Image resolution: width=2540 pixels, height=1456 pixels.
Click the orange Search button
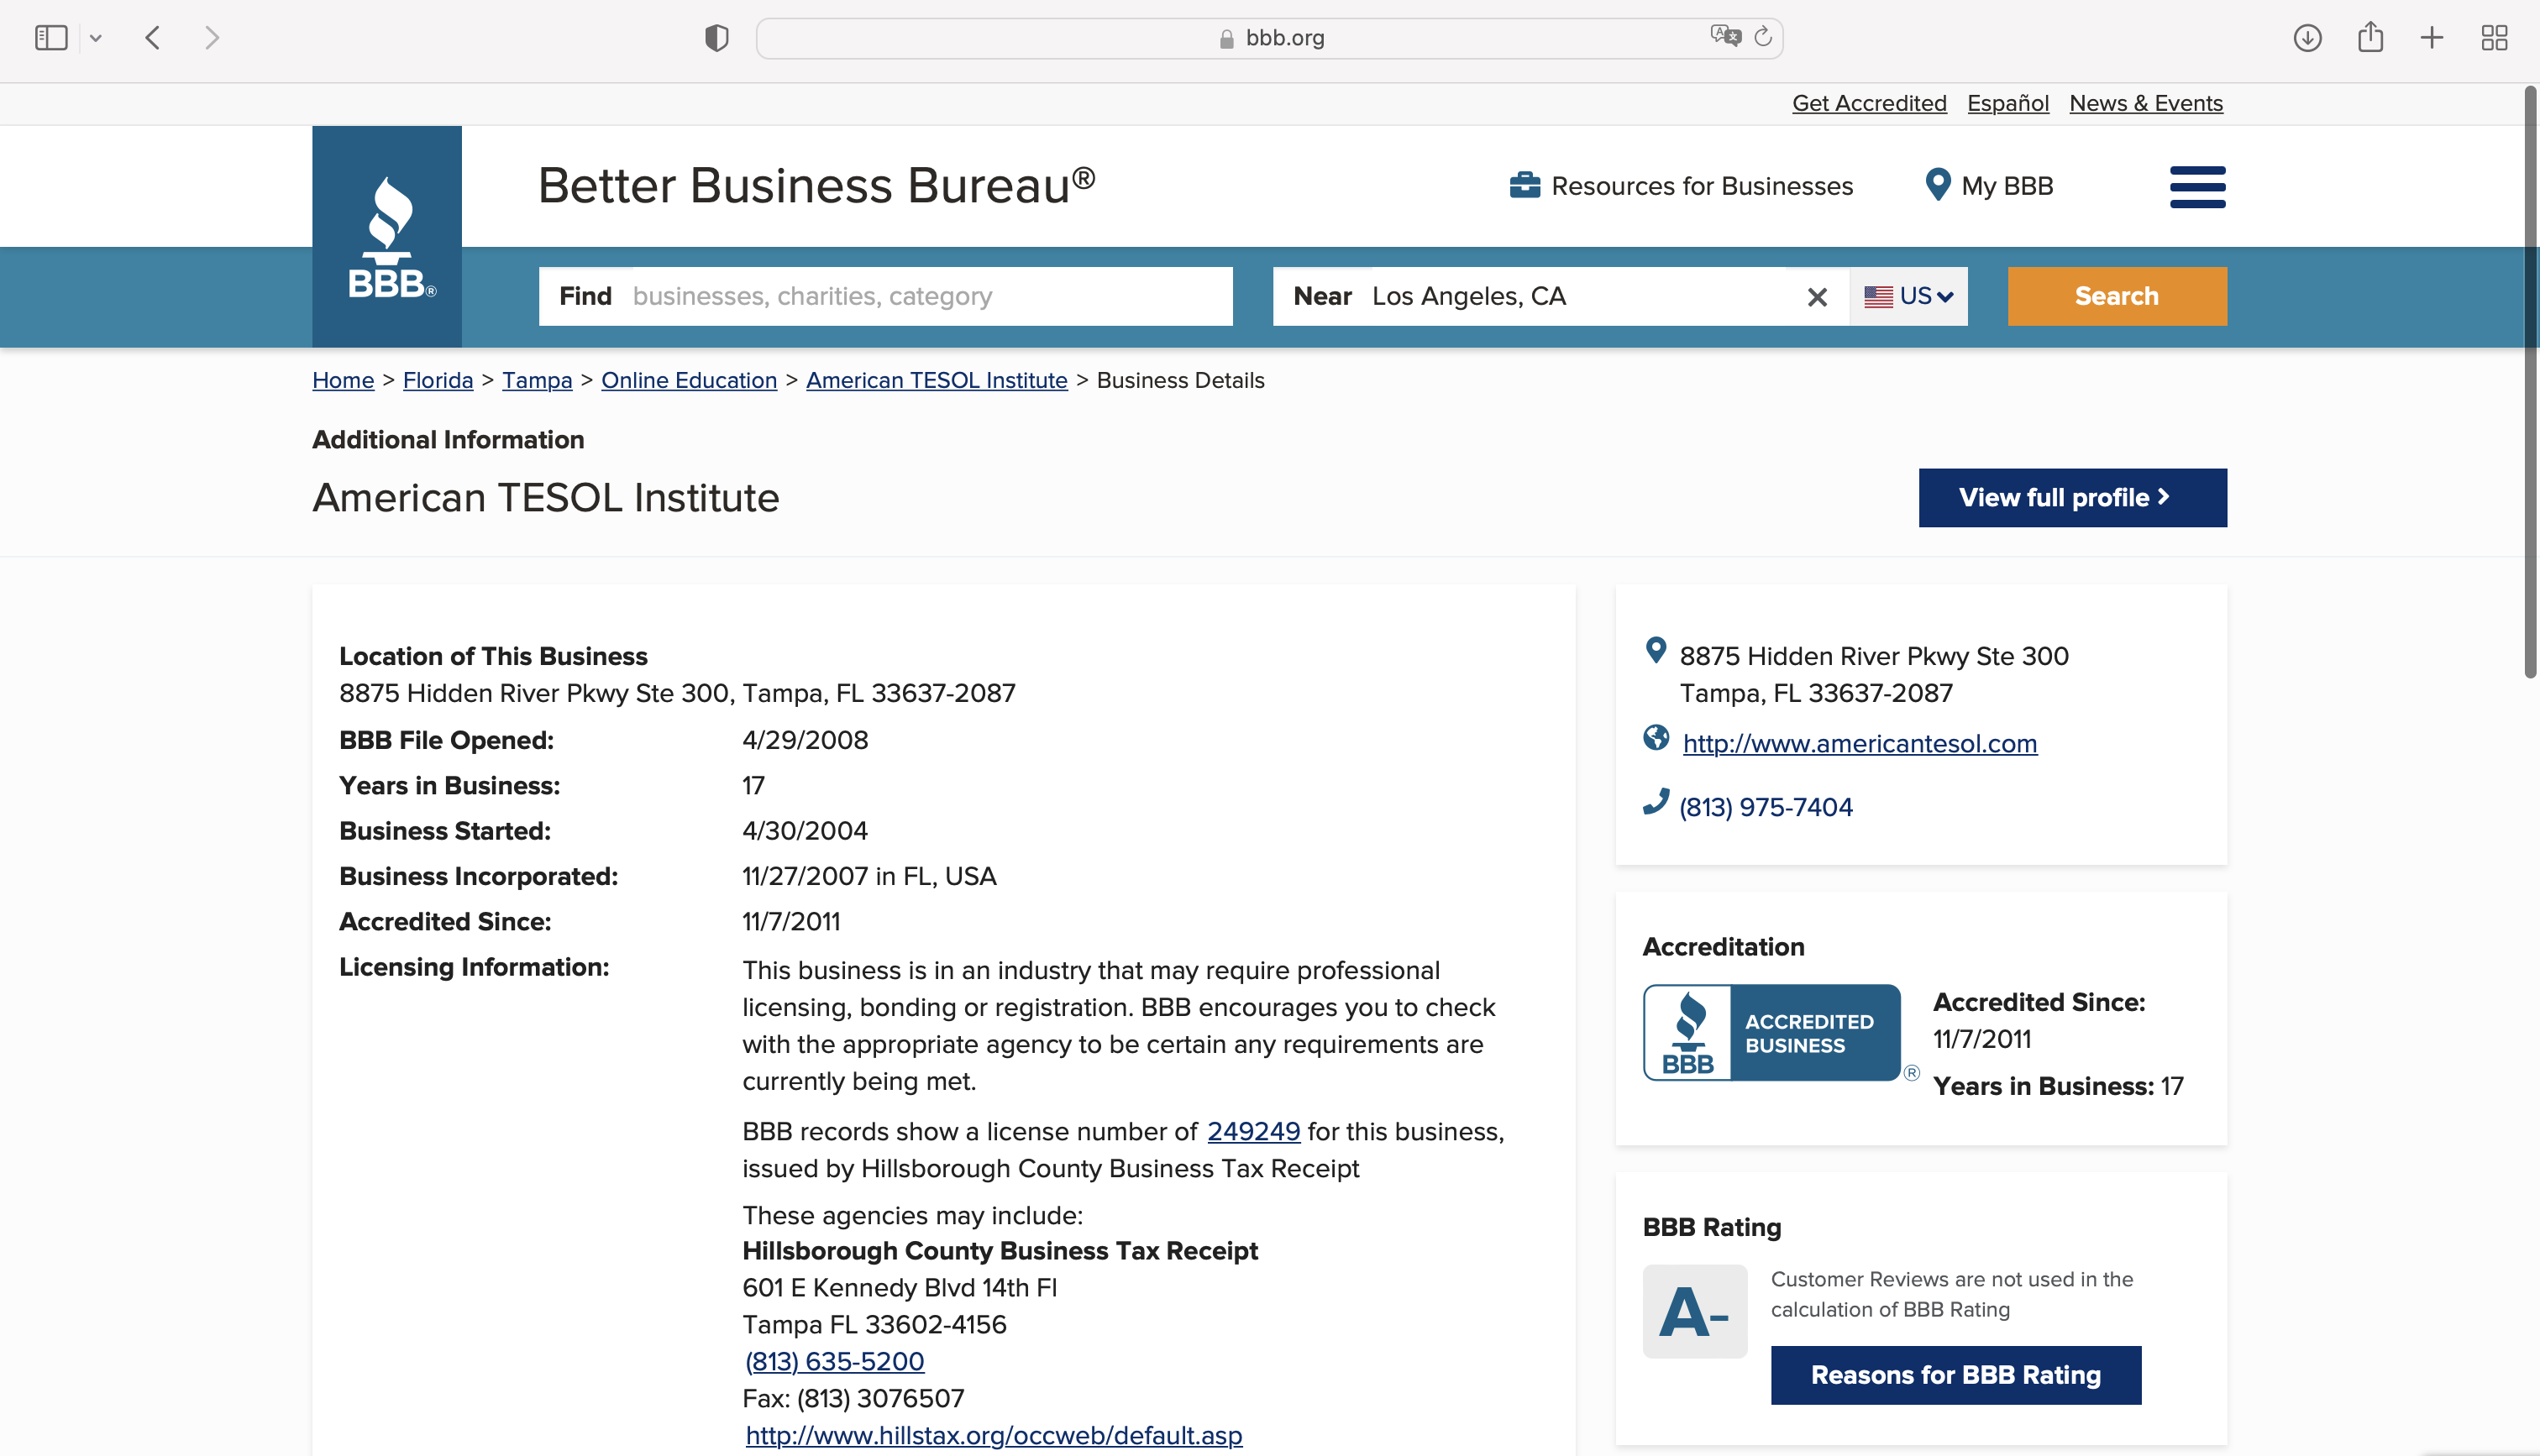point(2116,296)
